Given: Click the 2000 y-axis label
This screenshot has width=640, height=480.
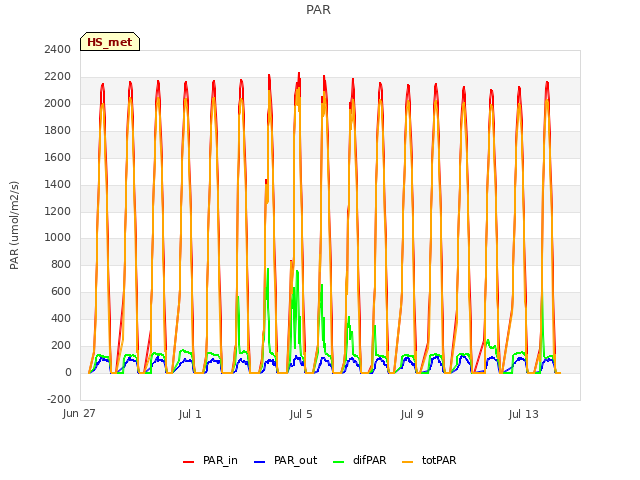Looking at the screenshot, I should click(x=58, y=103).
